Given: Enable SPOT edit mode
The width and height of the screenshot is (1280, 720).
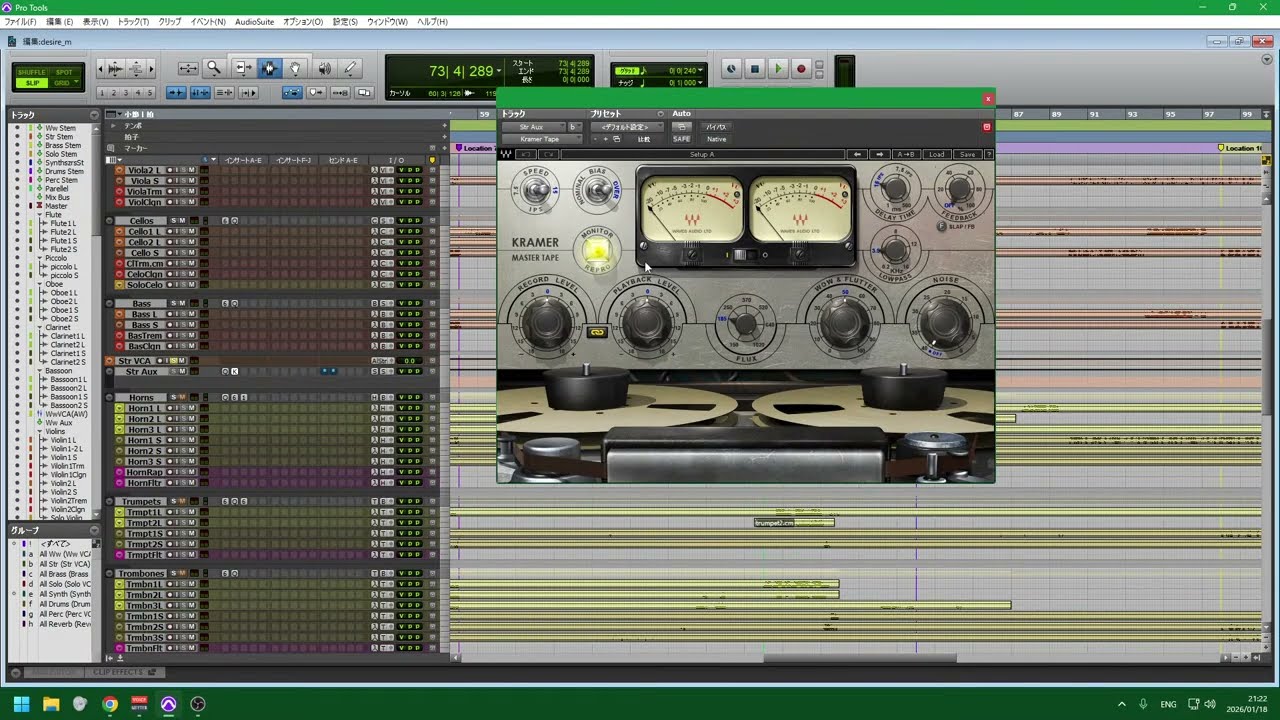Looking at the screenshot, I should tap(64, 72).
